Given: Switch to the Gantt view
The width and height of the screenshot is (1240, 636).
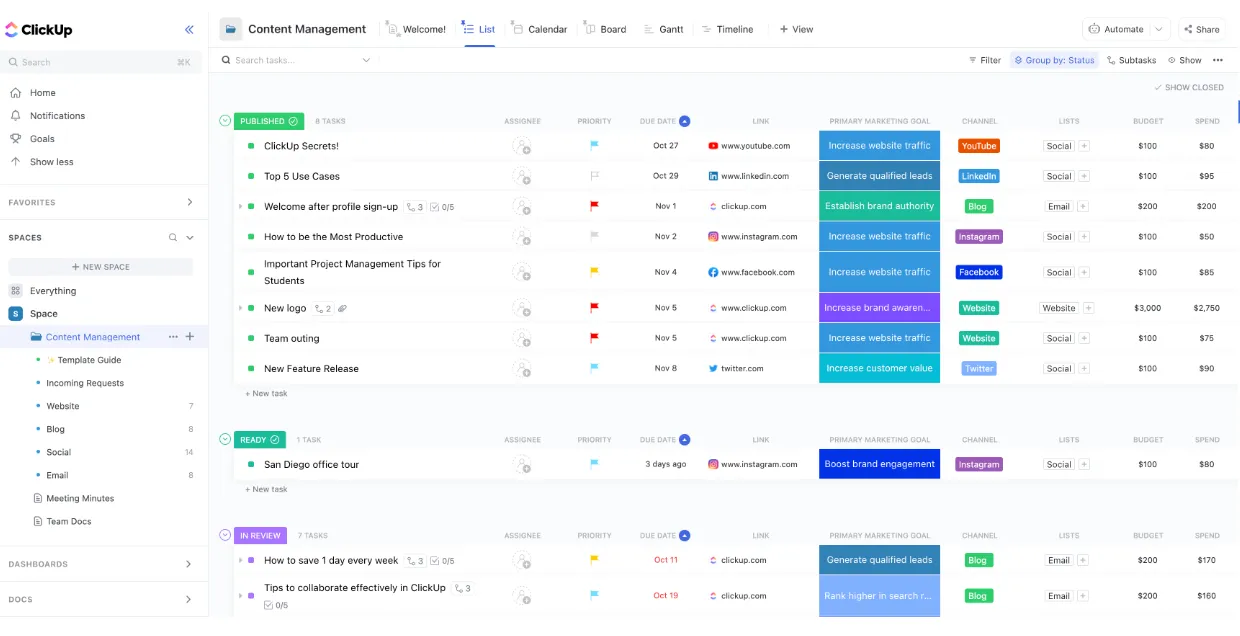Looking at the screenshot, I should click(663, 29).
